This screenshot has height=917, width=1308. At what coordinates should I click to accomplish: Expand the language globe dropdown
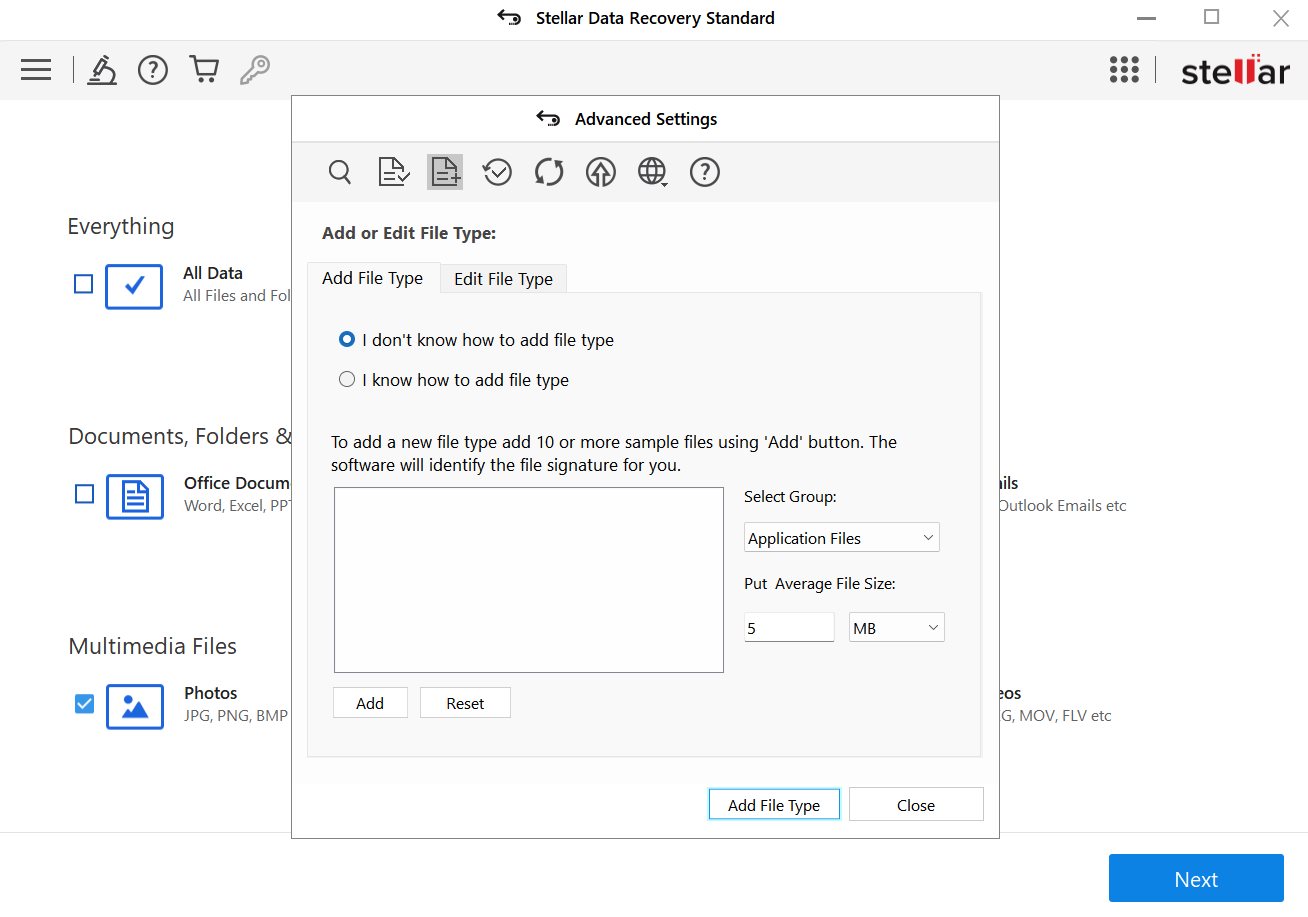click(x=652, y=172)
